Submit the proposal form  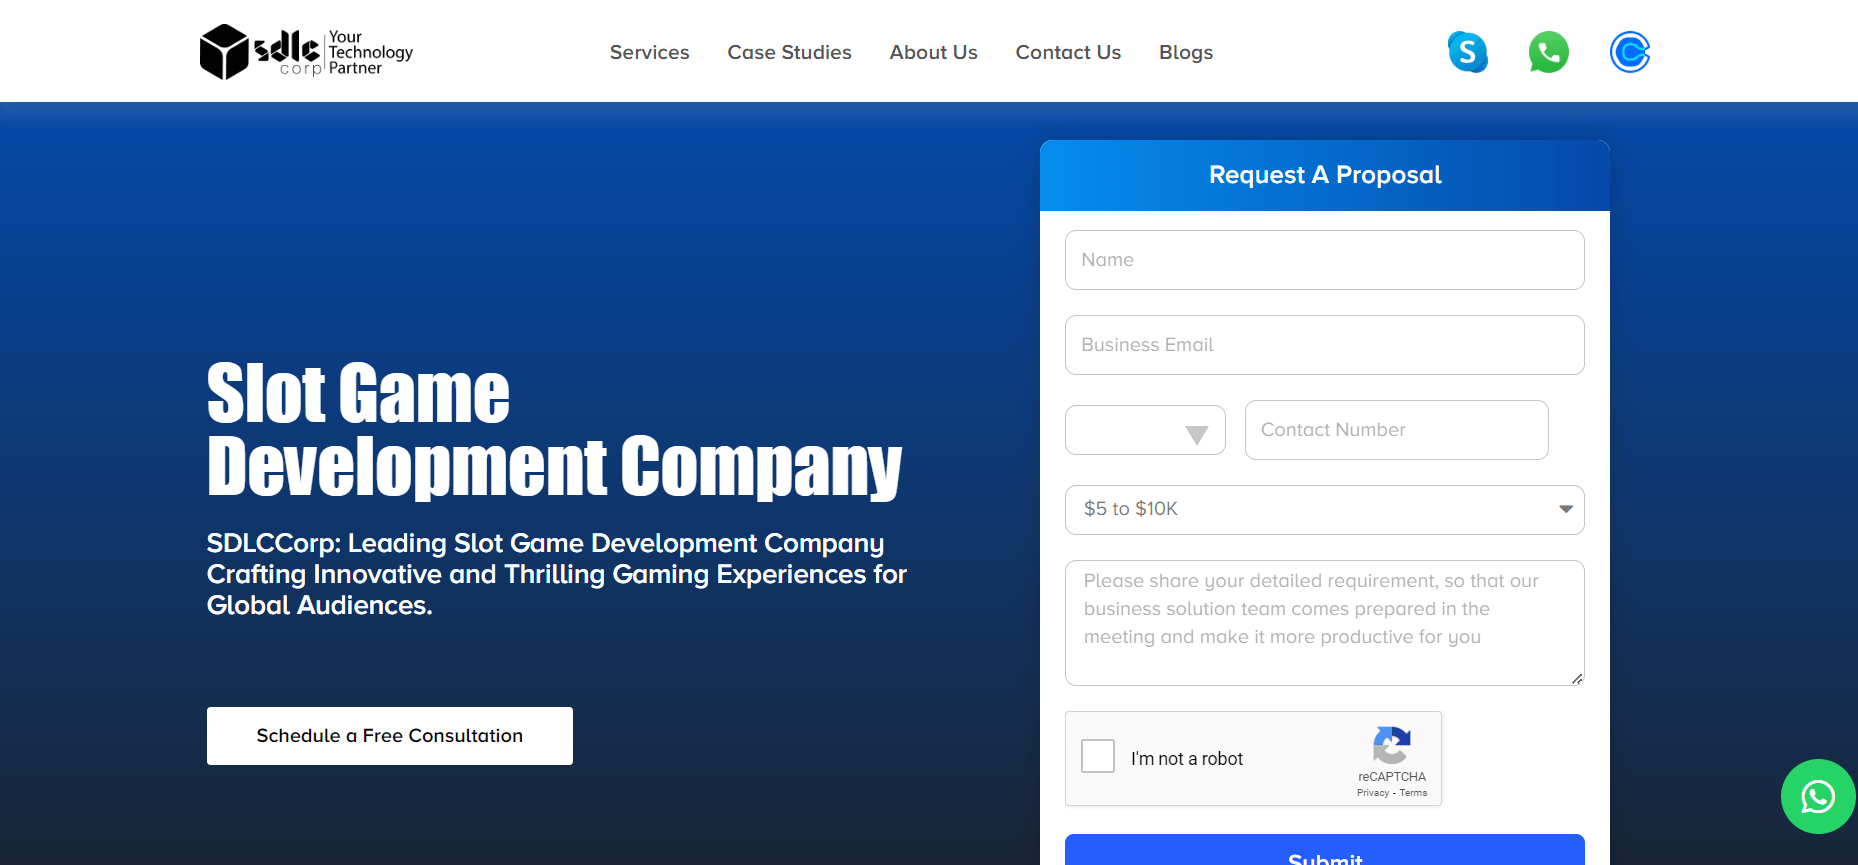pyautogui.click(x=1325, y=852)
